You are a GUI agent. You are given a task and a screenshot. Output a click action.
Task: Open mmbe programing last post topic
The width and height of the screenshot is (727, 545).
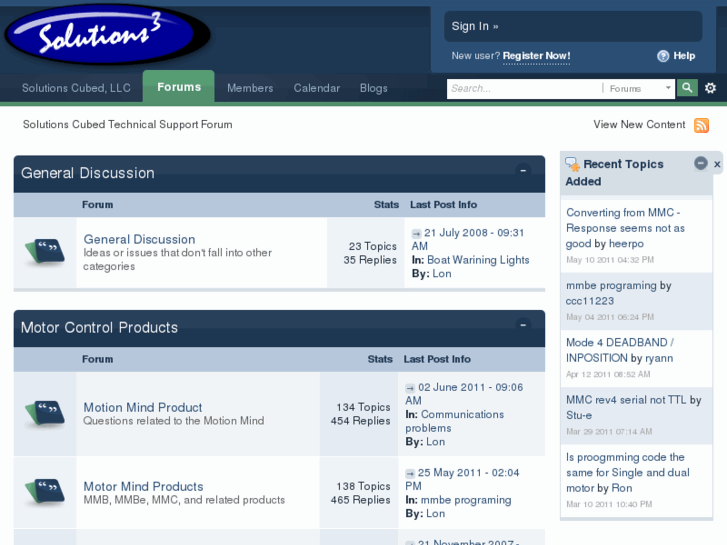[466, 500]
